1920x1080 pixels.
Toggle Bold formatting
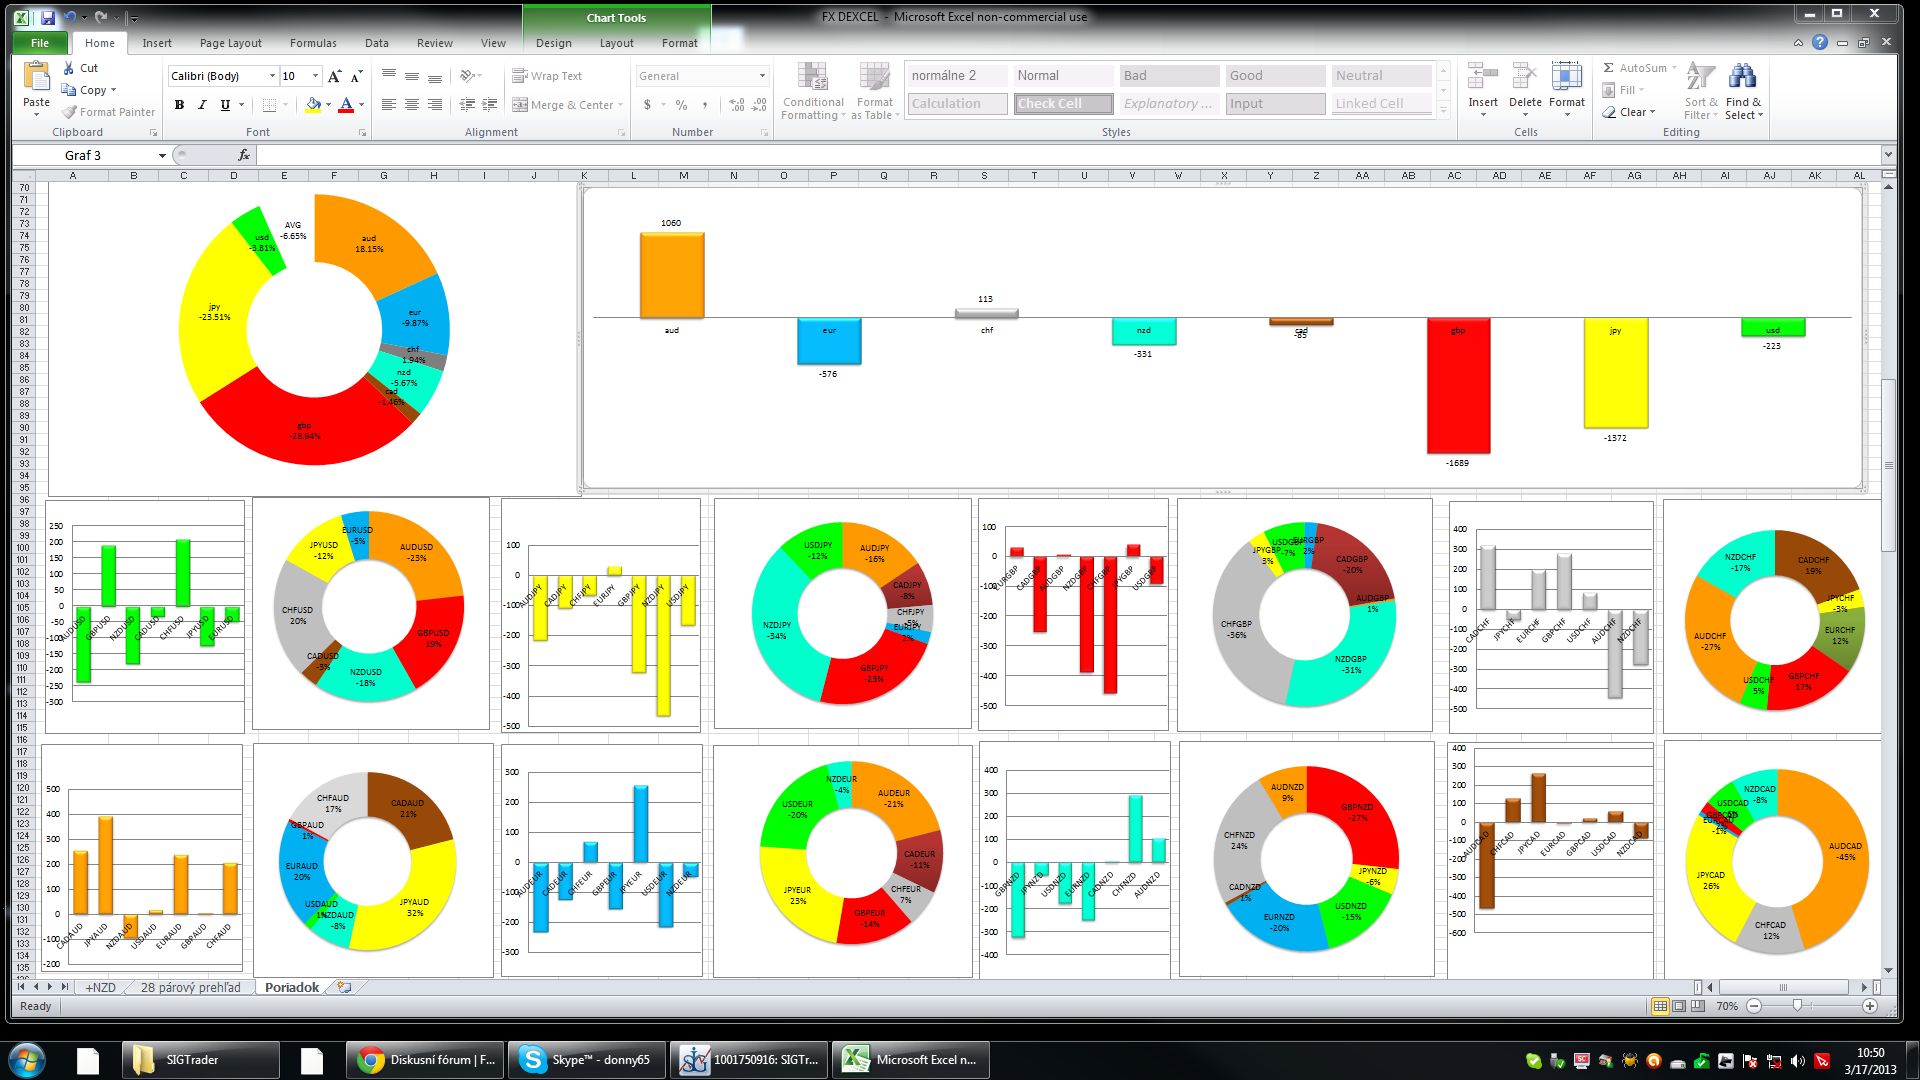(x=179, y=105)
